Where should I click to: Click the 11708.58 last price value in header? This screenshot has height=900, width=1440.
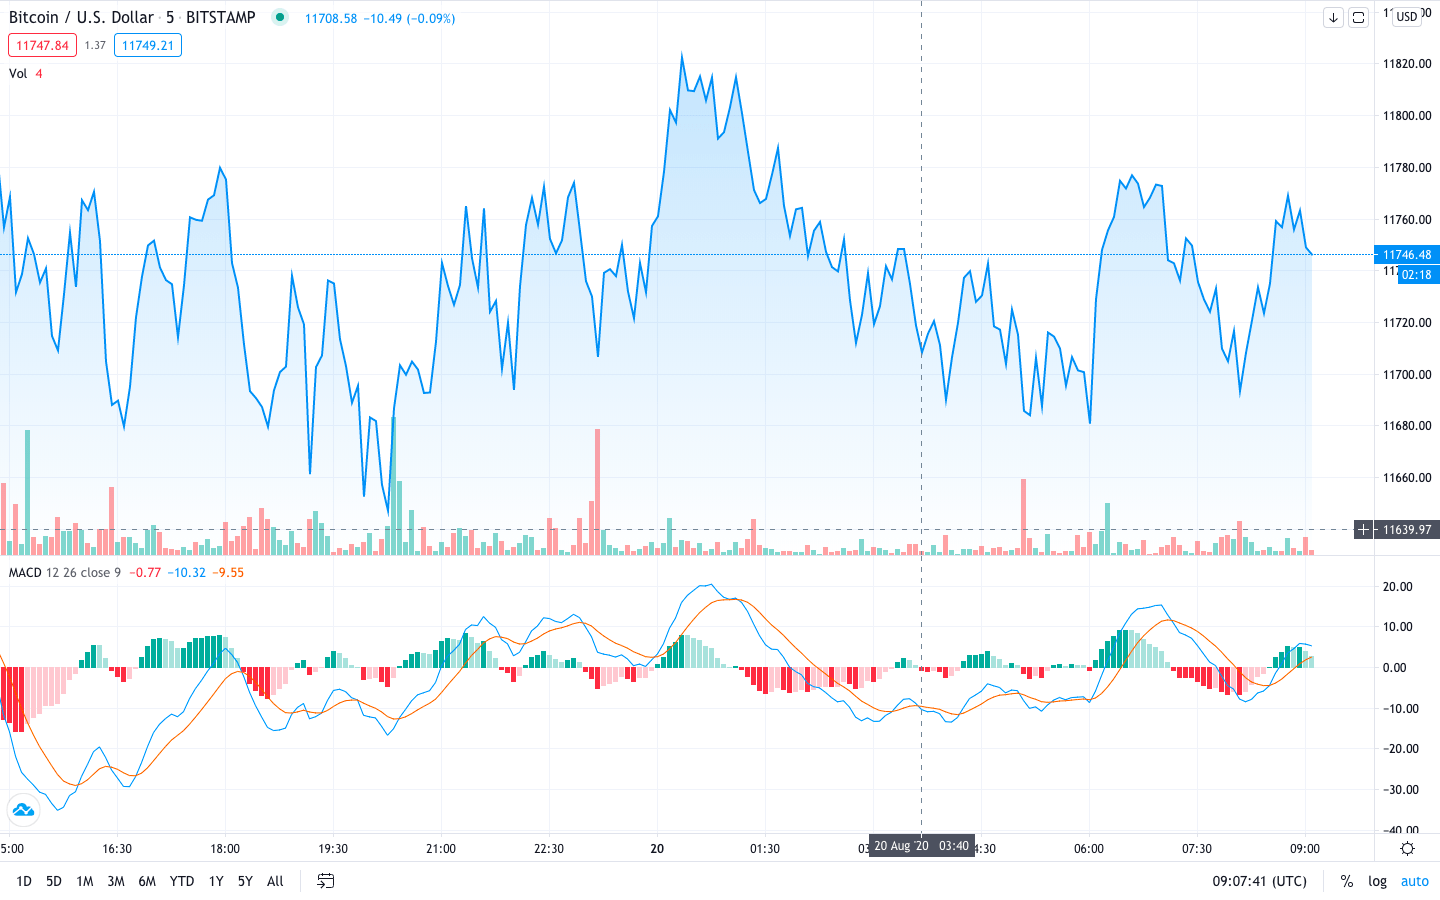pos(331,18)
